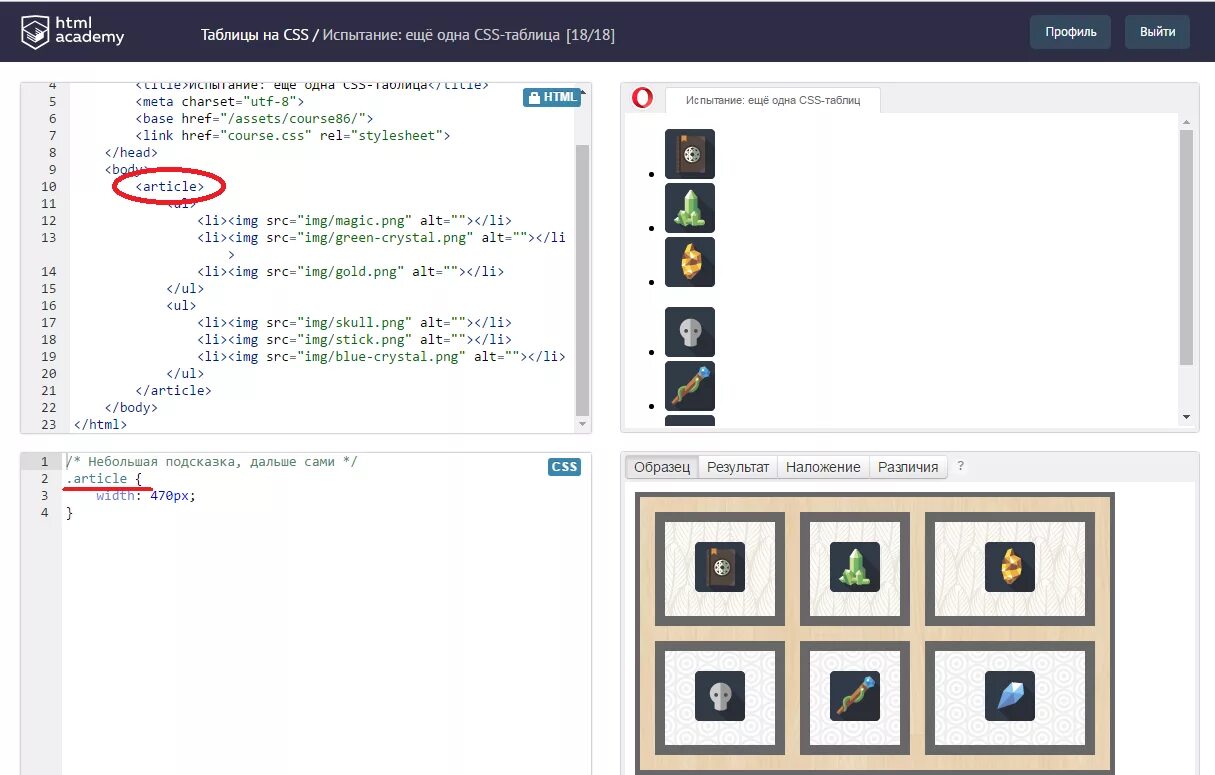Place cursor on .article selector in CSS
The height and width of the screenshot is (775, 1215).
coord(97,479)
